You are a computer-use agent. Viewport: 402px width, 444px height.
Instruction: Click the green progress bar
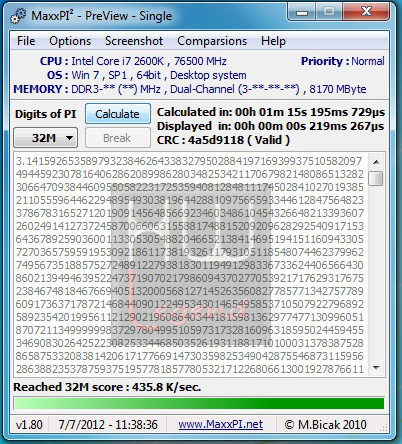pyautogui.click(x=199, y=403)
